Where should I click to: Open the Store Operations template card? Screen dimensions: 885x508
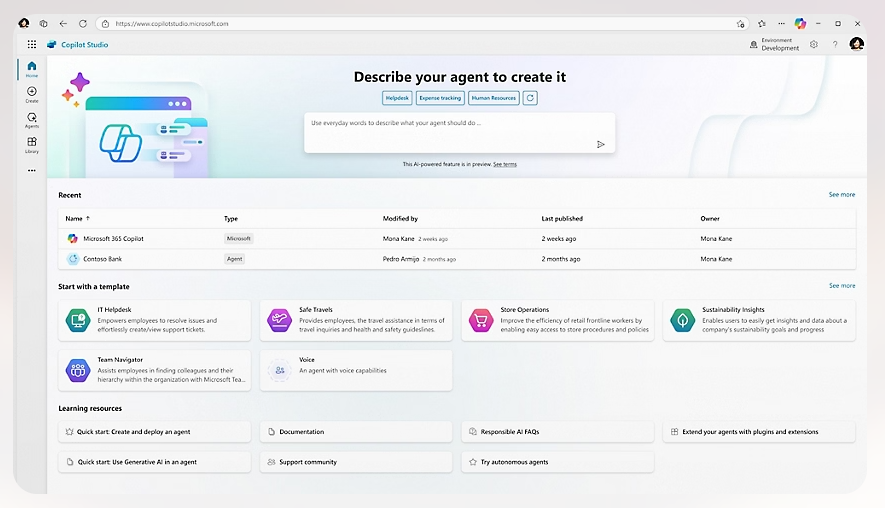tap(558, 320)
